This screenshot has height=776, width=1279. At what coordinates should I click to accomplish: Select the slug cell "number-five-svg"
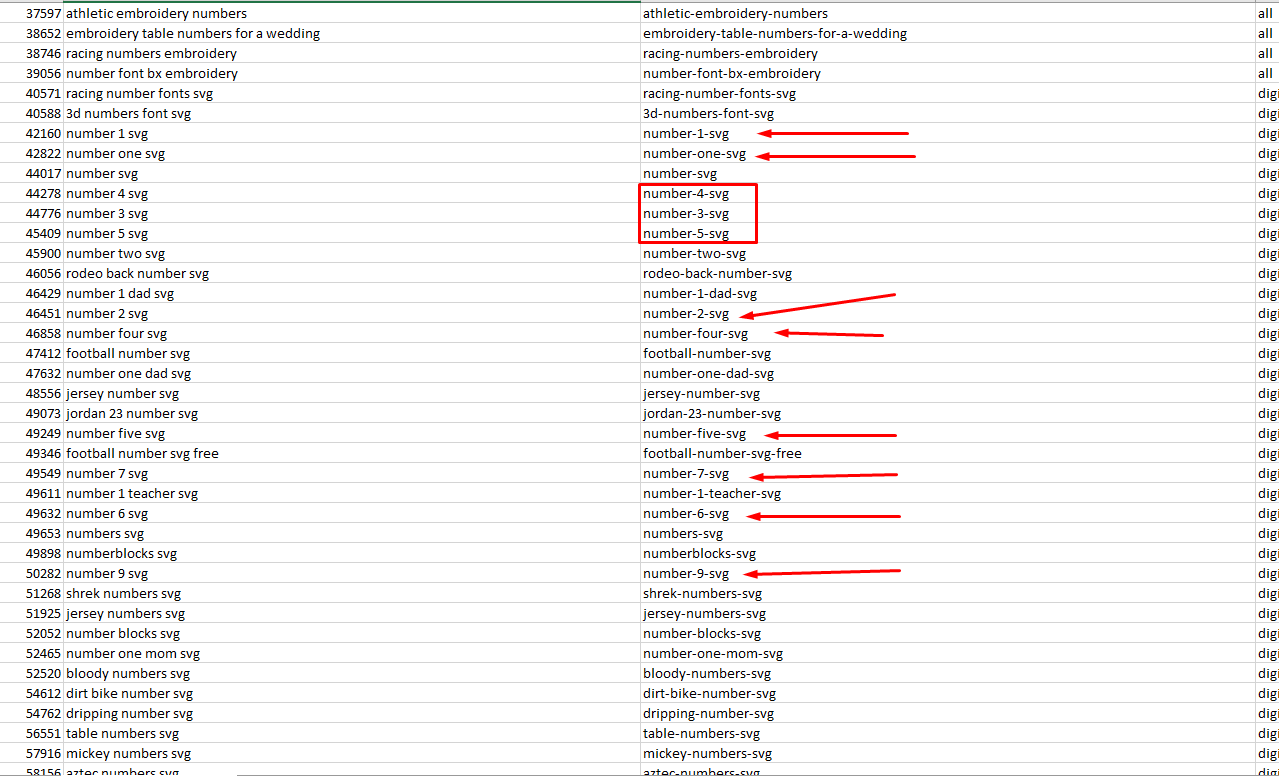(694, 434)
